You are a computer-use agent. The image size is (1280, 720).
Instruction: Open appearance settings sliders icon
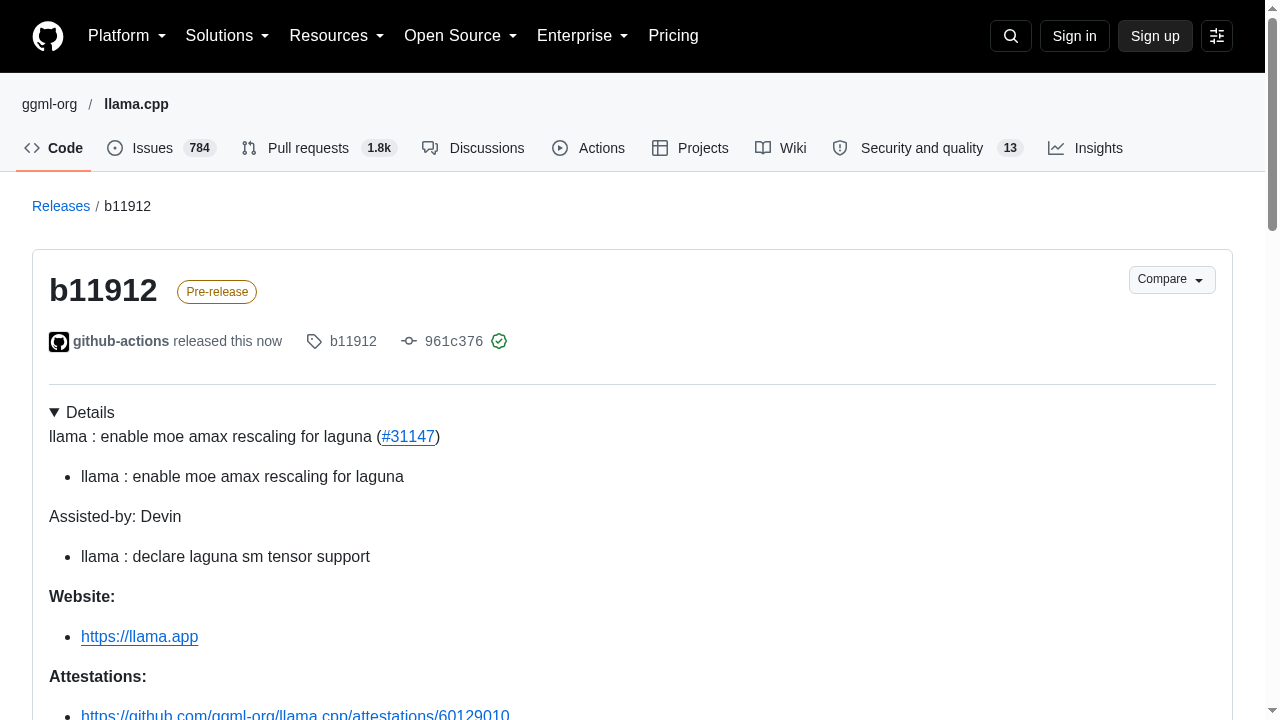tap(1217, 36)
